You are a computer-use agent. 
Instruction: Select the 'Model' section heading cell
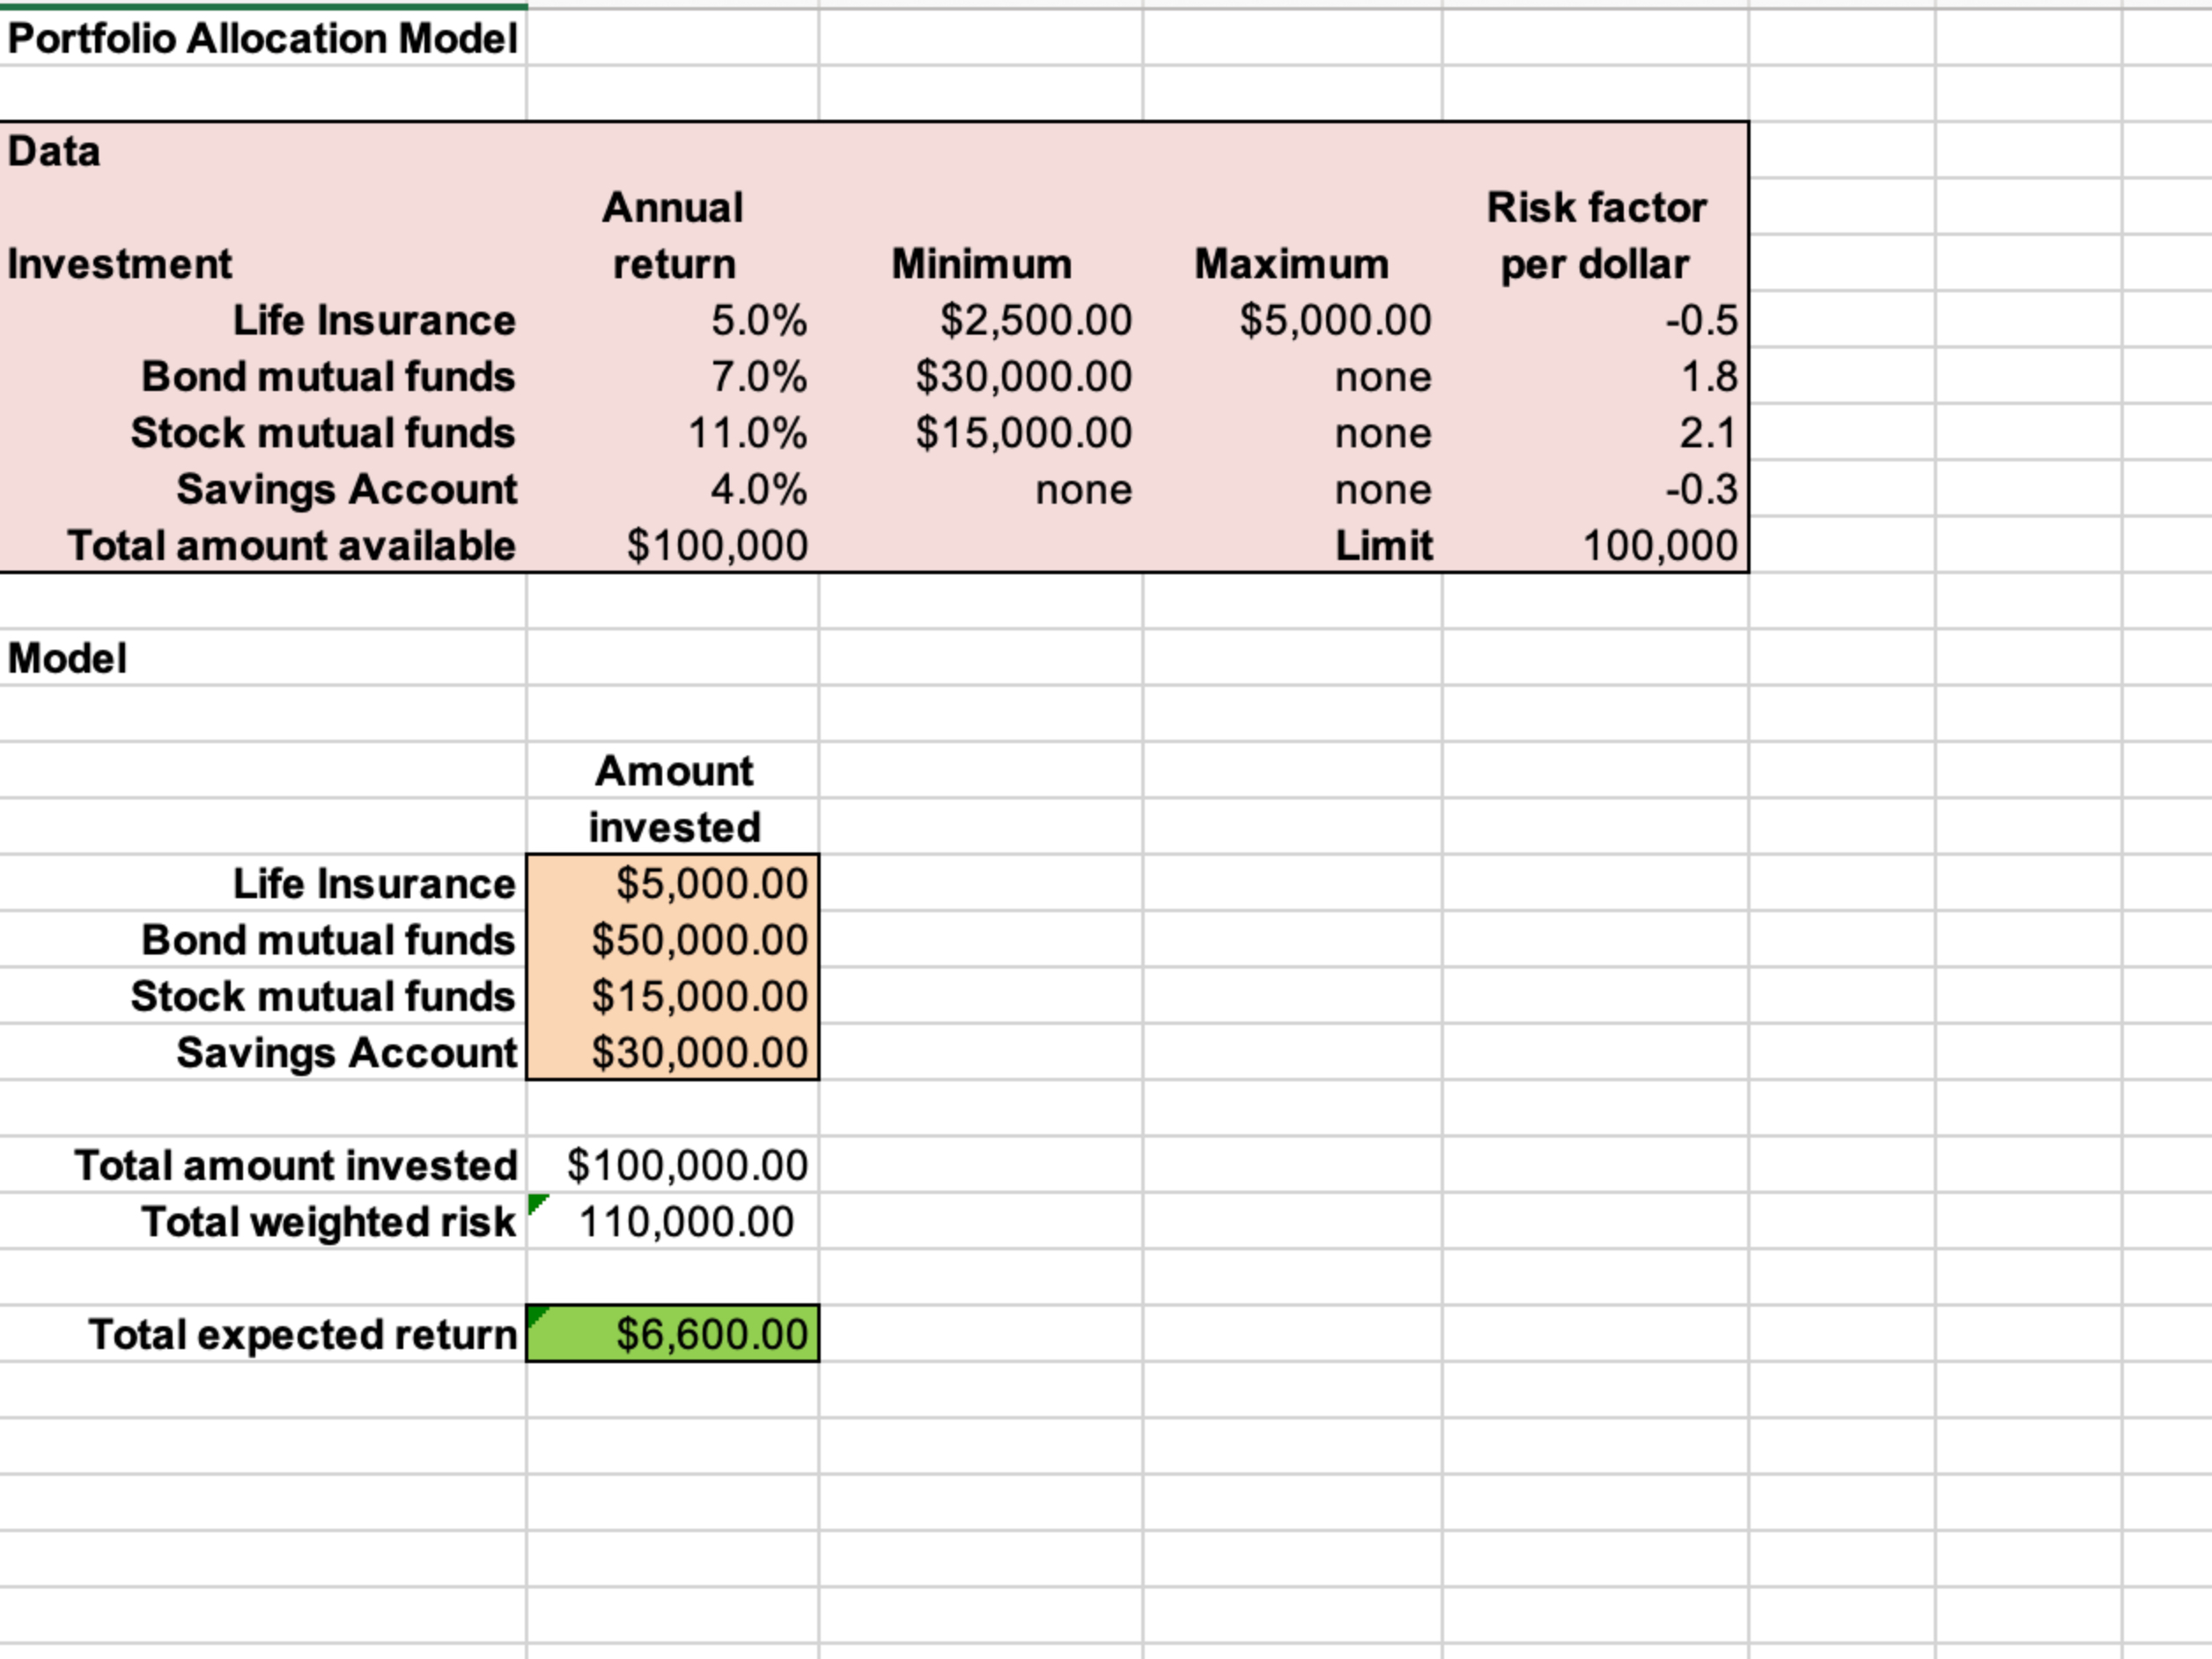pos(263,658)
